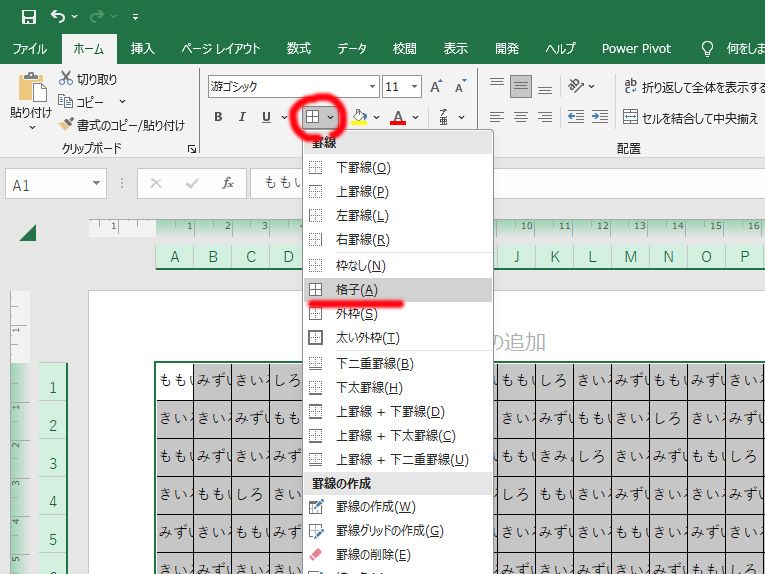Expand the Name Box dropdown for A1
The width and height of the screenshot is (765, 574).
click(97, 184)
